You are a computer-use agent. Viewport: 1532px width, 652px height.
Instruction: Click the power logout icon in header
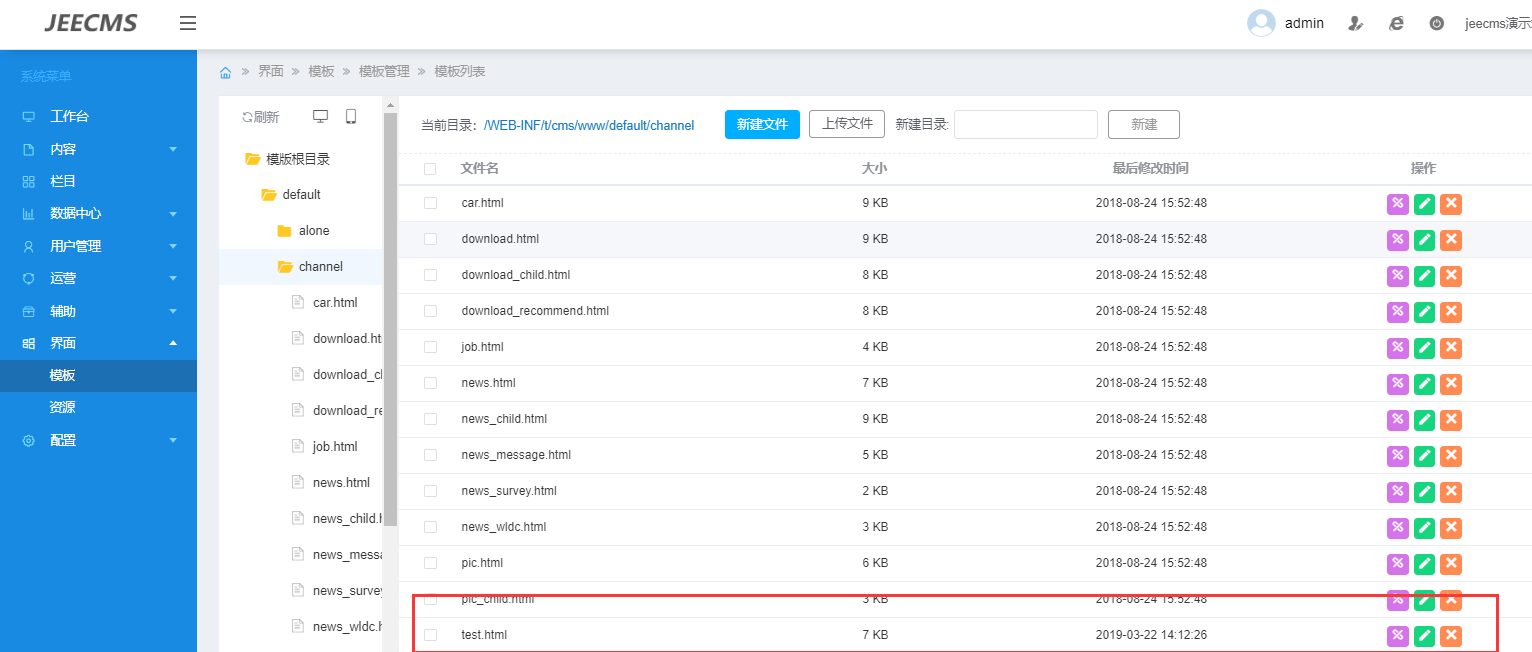[1436, 23]
